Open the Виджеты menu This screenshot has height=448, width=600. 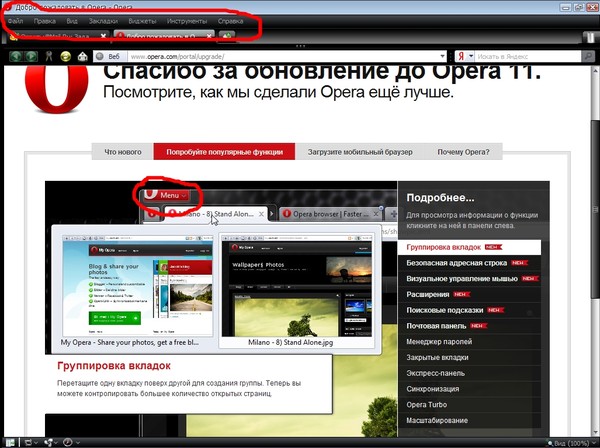[142, 21]
